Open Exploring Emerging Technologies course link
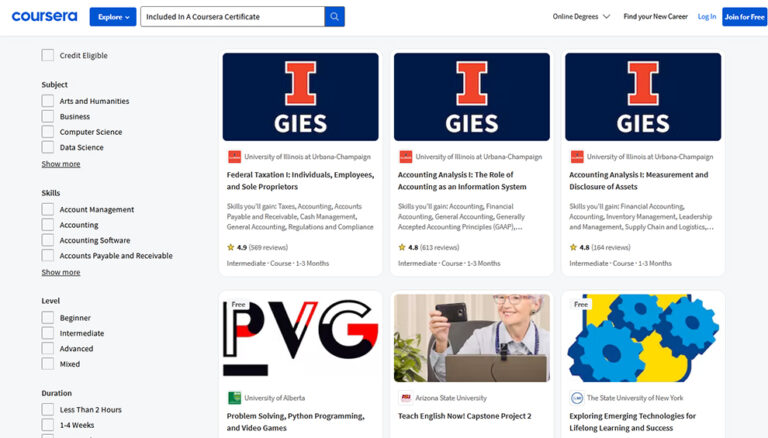This screenshot has width=768, height=438. coord(632,422)
